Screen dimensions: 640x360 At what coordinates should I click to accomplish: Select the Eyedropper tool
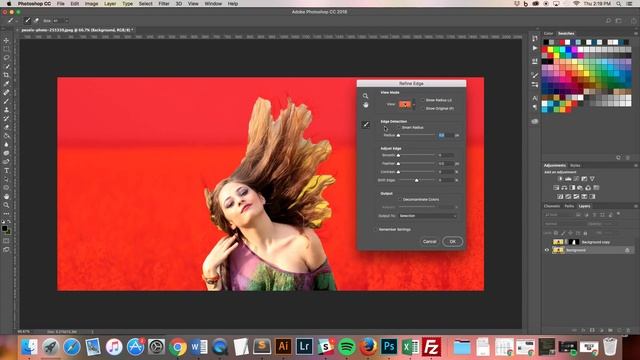pos(6,84)
